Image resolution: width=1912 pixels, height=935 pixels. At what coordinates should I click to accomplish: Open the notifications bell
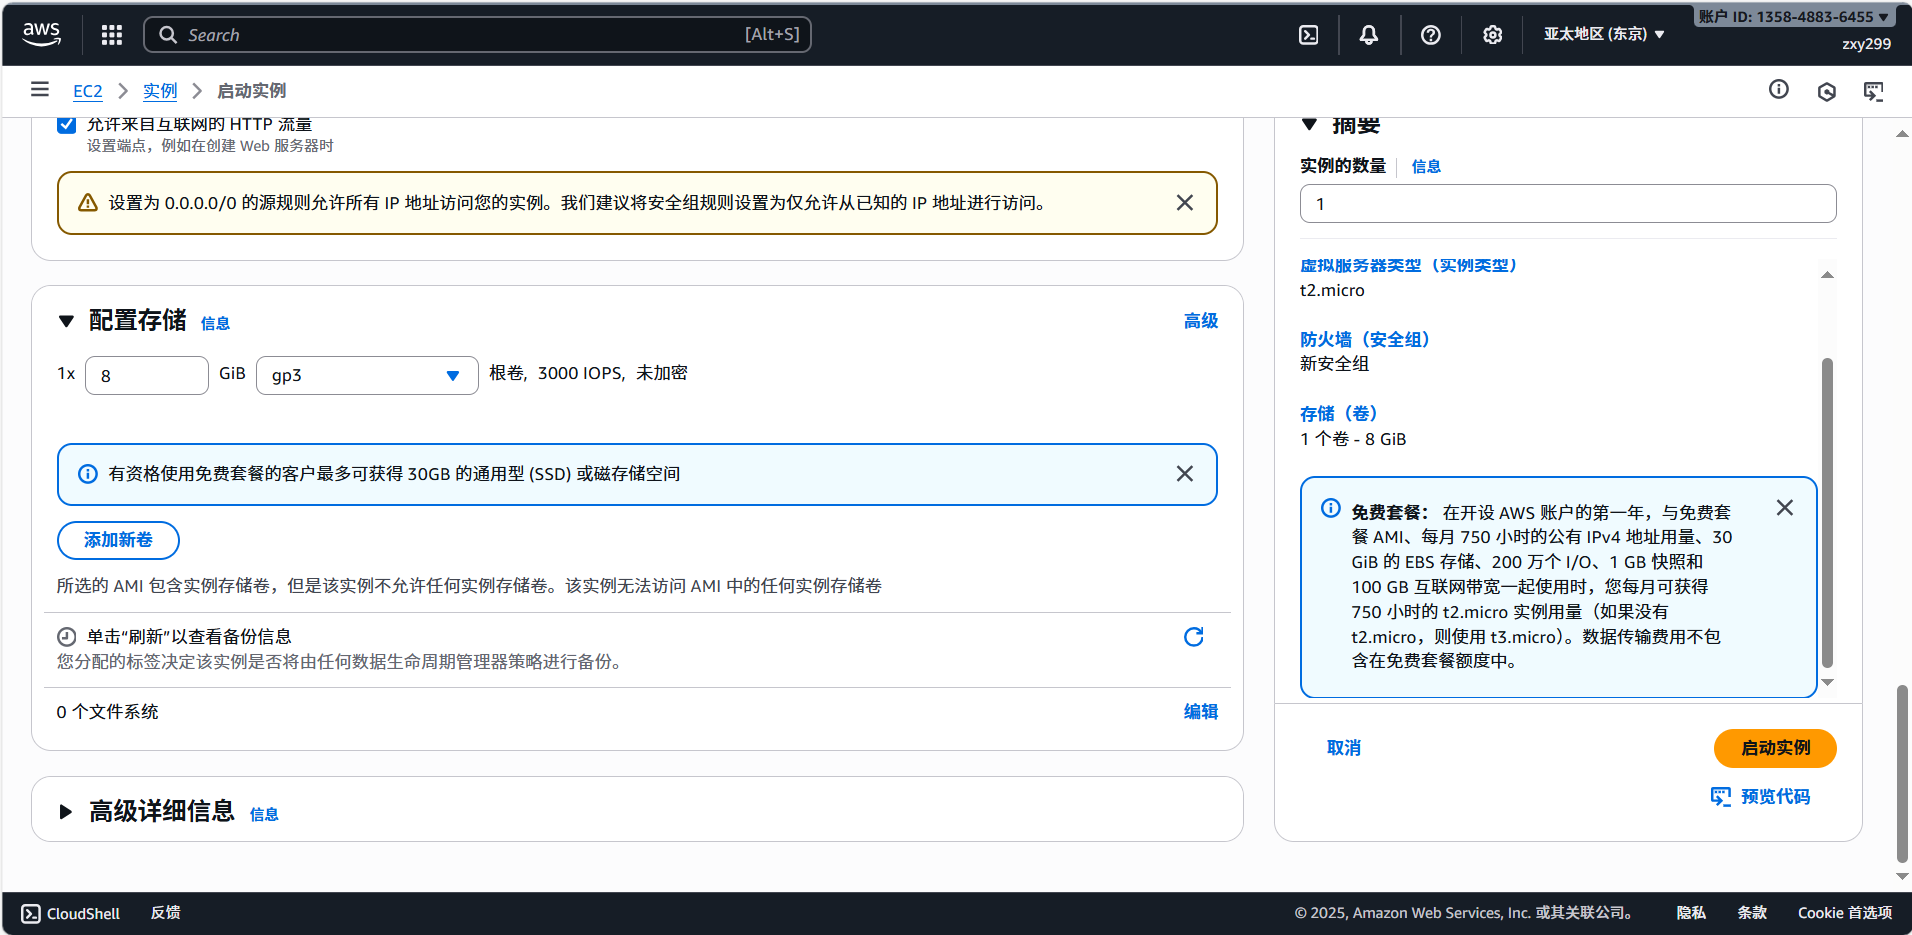pos(1369,35)
